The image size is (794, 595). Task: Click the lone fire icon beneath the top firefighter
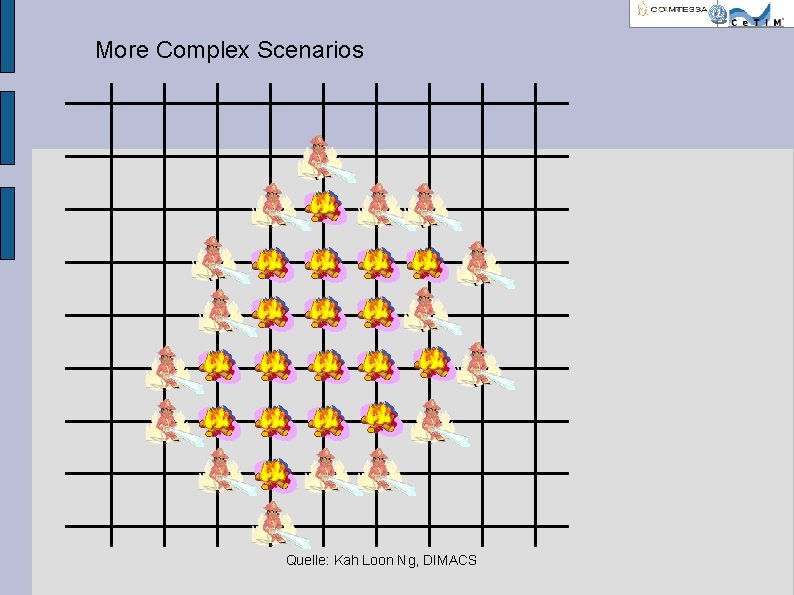pos(324,207)
